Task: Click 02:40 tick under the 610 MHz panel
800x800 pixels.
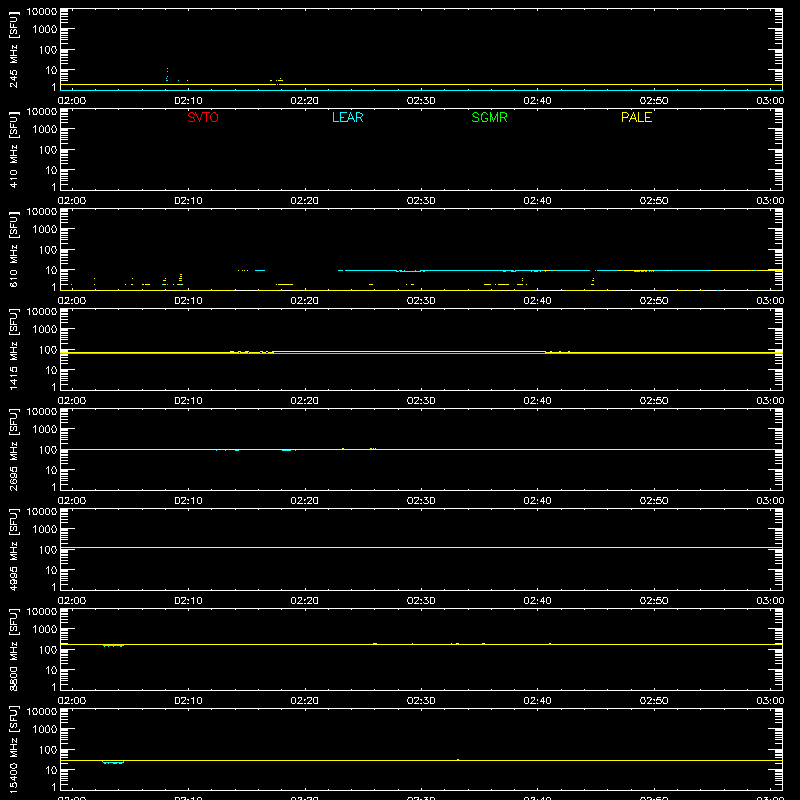Action: coord(537,301)
